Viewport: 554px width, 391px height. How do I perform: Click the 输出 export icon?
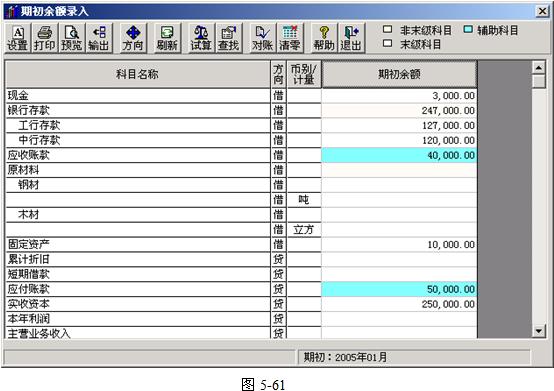[99, 38]
